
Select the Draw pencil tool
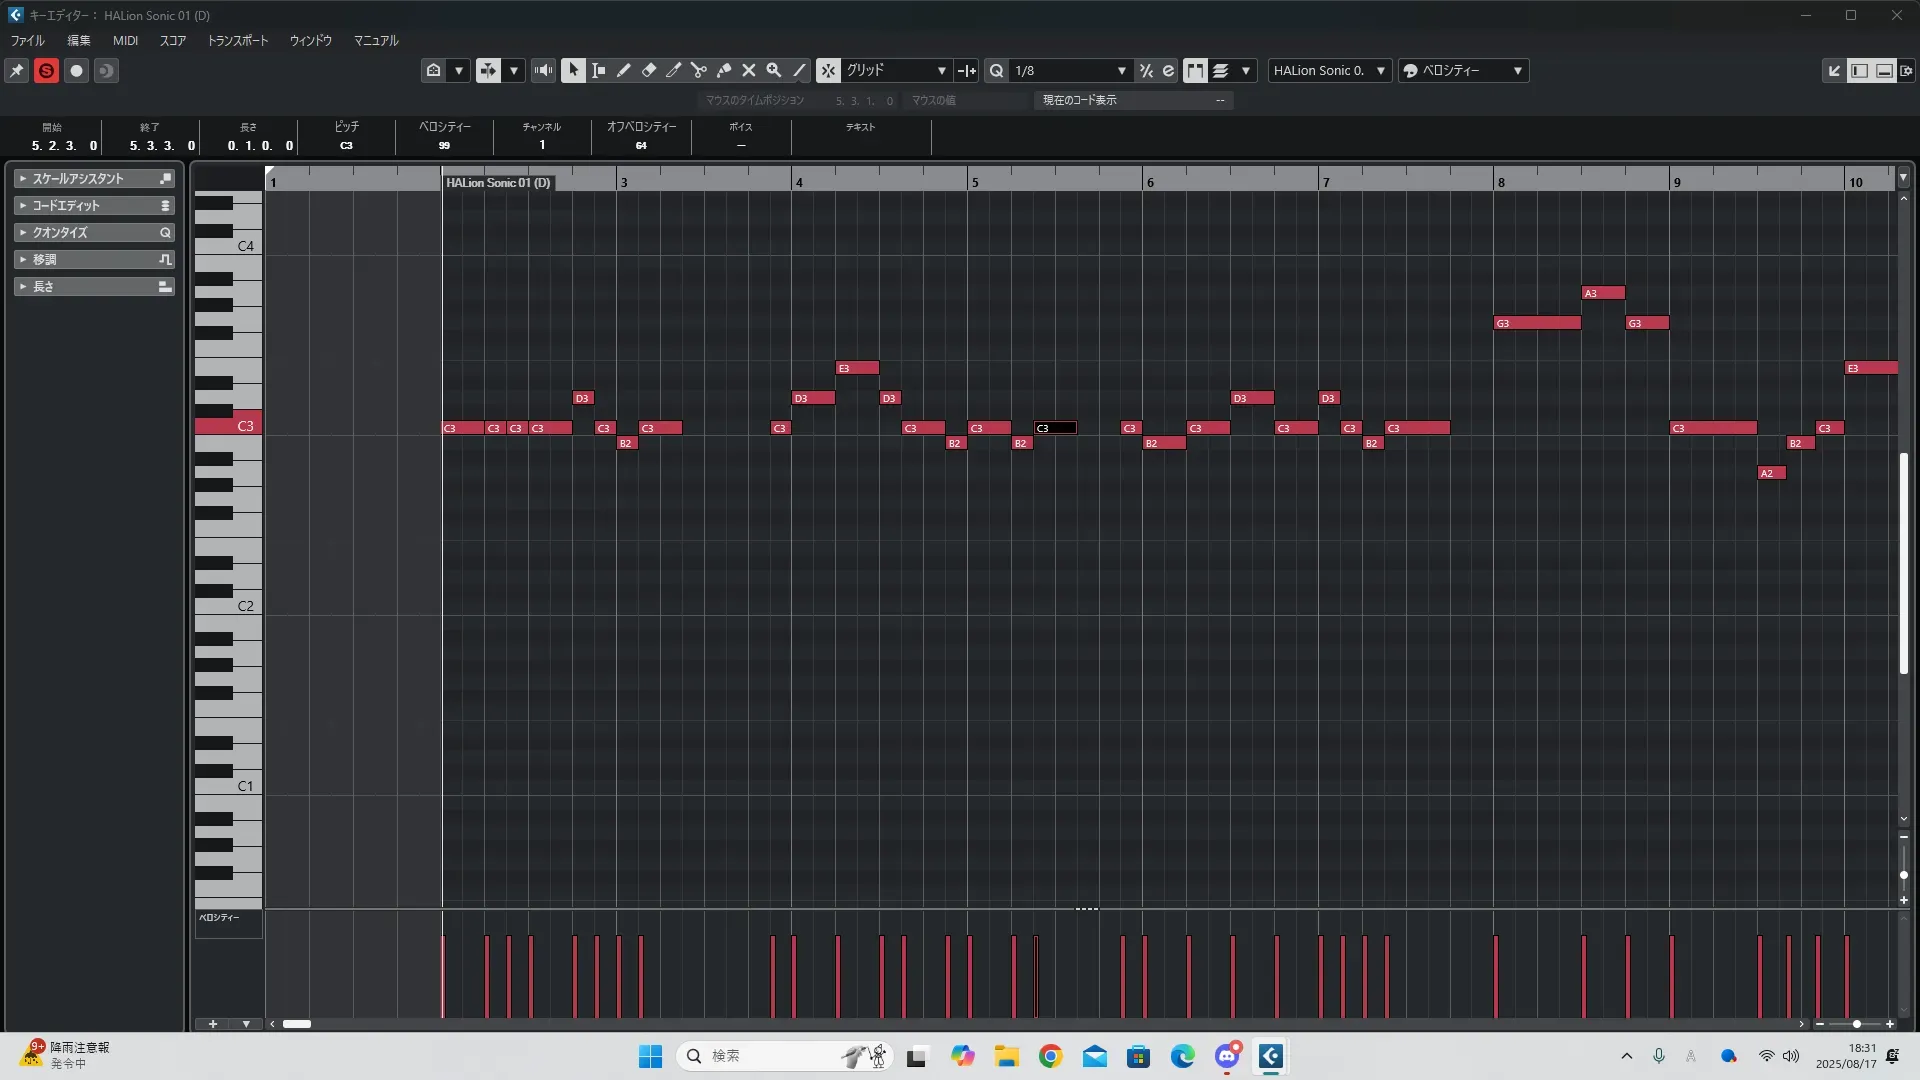pyautogui.click(x=623, y=70)
